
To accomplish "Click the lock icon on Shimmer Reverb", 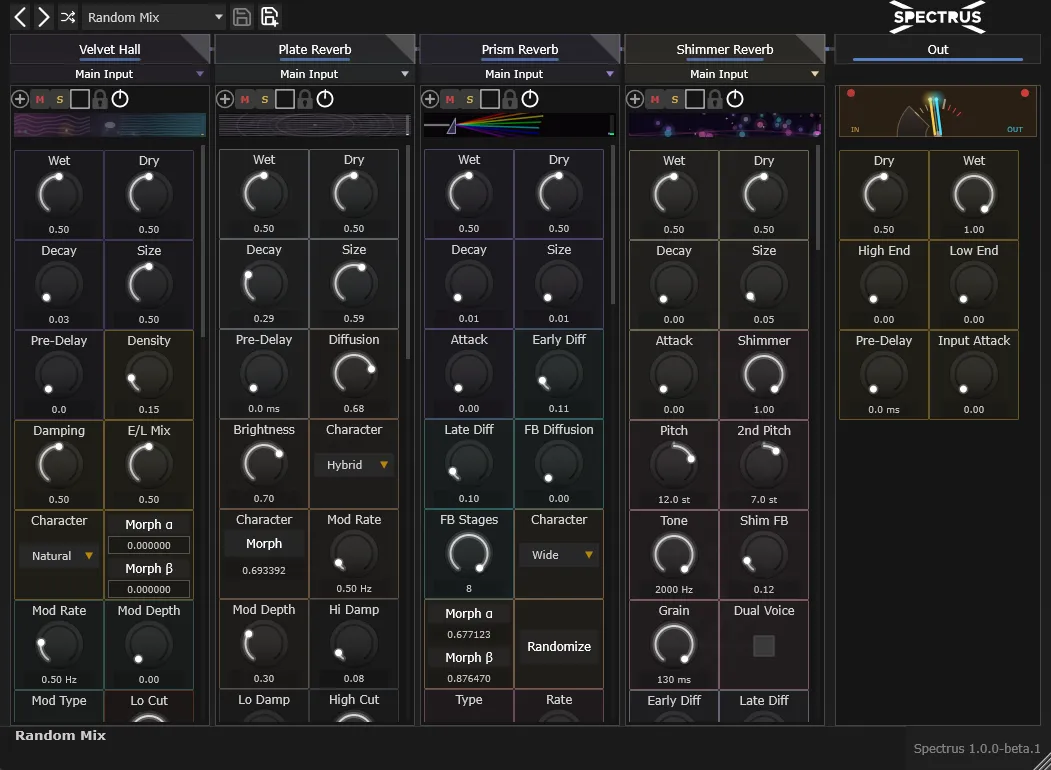I will [x=715, y=99].
